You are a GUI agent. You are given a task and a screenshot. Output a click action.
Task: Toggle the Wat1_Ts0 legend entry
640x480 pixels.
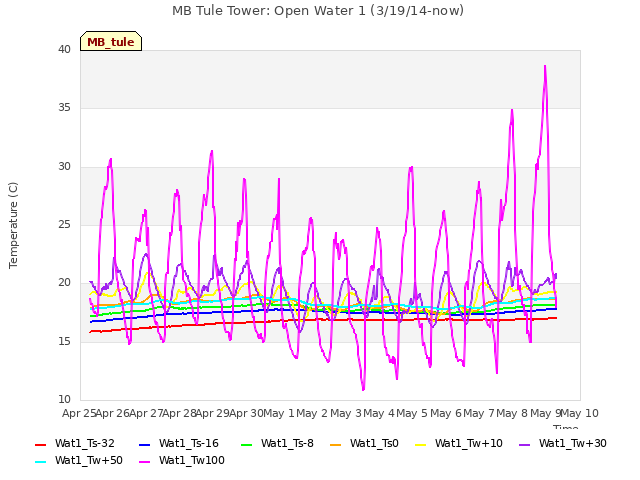(364, 443)
